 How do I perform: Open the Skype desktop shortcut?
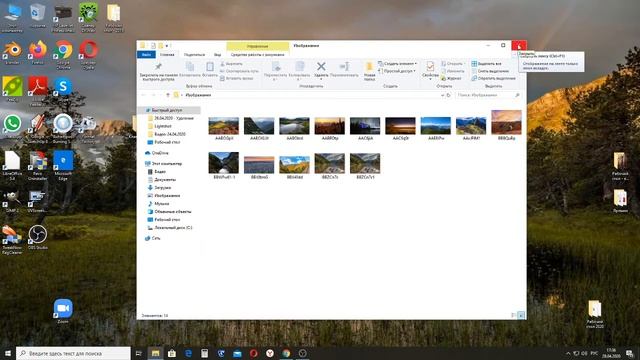63,89
